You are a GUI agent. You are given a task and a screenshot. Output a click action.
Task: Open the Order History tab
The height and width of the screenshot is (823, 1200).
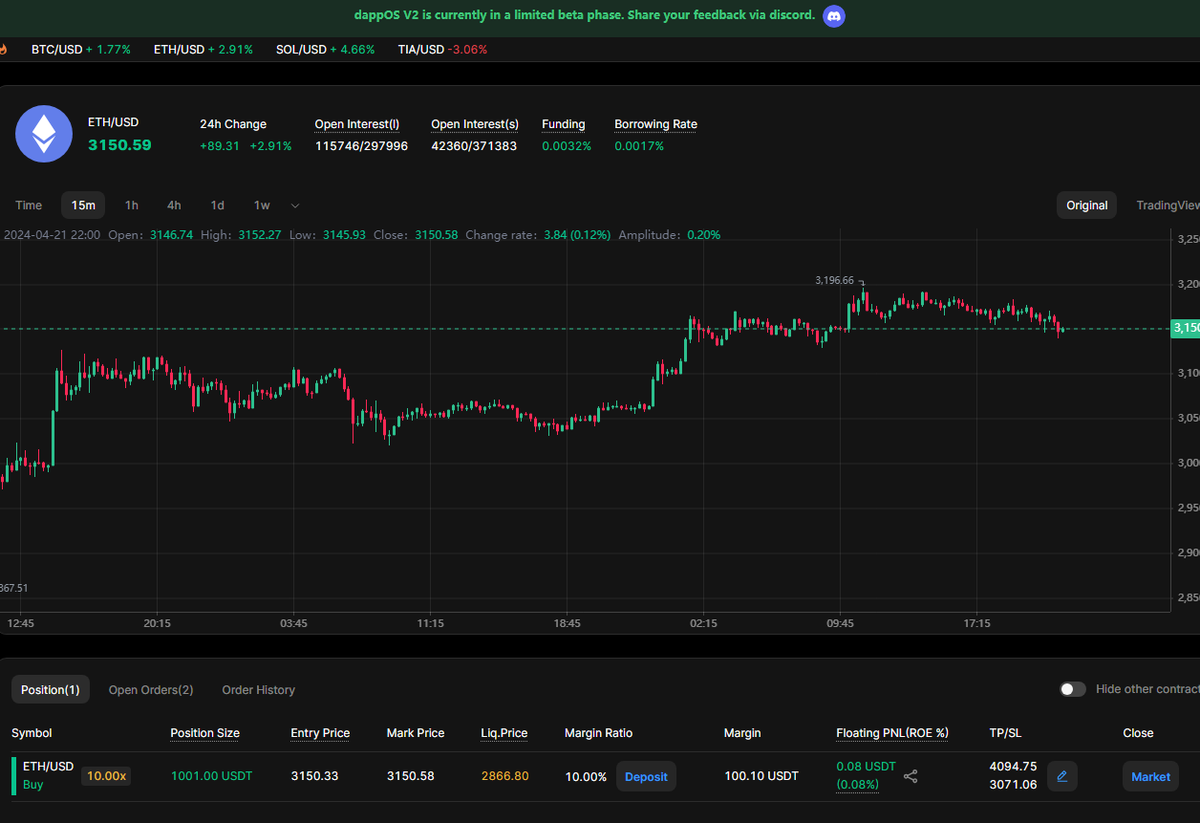pos(258,690)
